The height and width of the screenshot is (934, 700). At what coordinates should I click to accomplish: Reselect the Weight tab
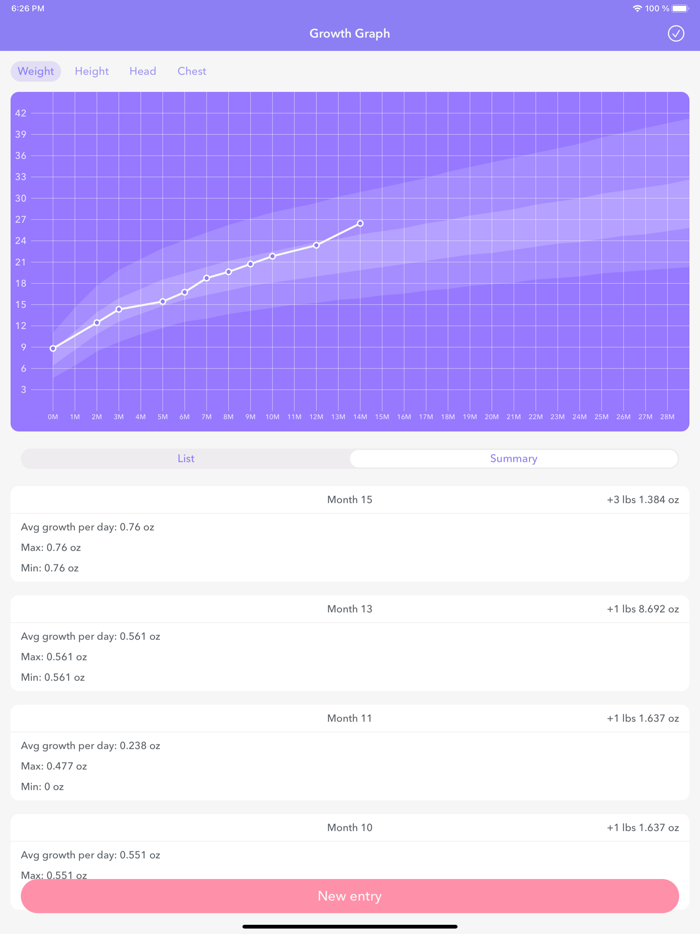(35, 70)
